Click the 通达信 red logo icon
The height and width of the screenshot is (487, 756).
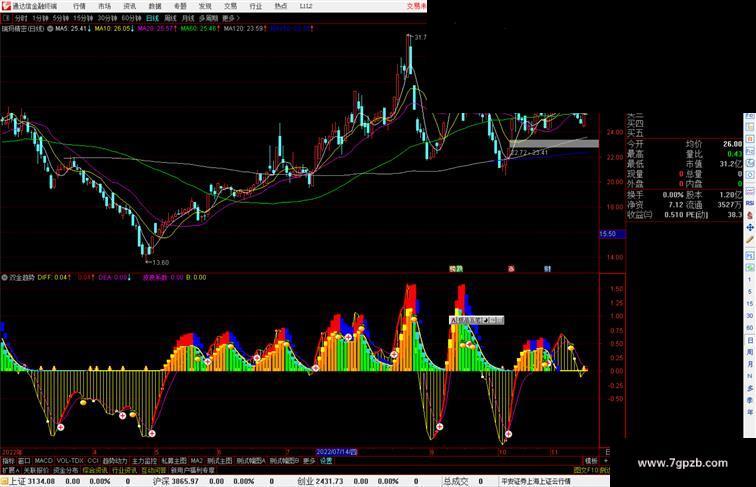pos(6,6)
